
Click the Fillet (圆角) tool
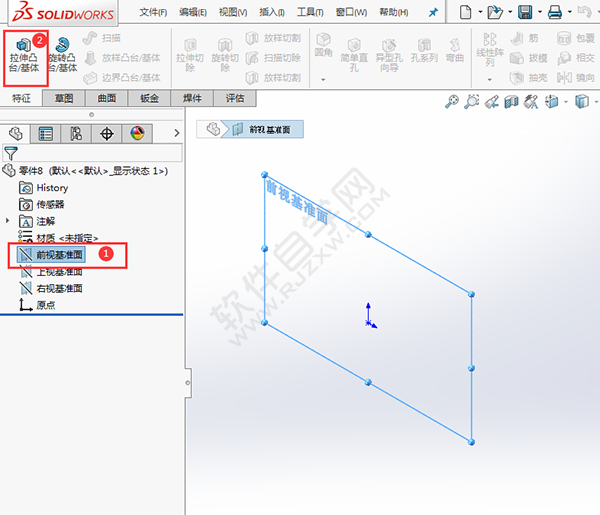click(323, 45)
